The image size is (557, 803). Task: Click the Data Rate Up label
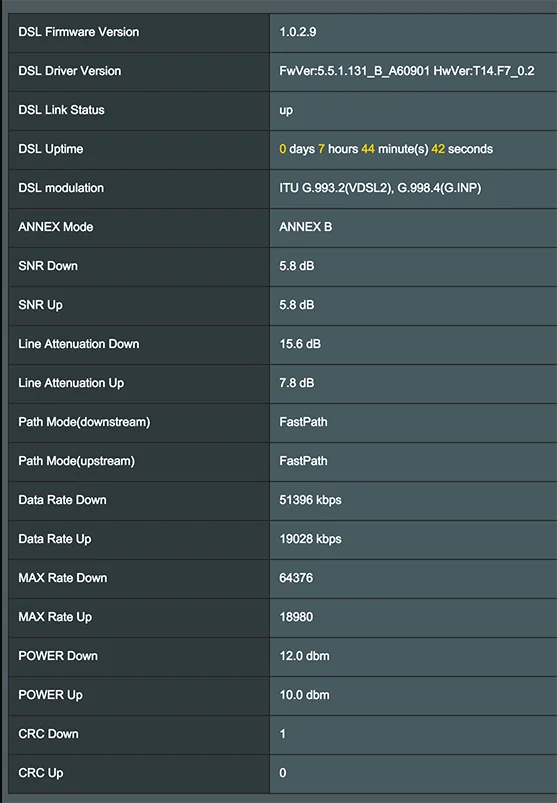tap(55, 539)
